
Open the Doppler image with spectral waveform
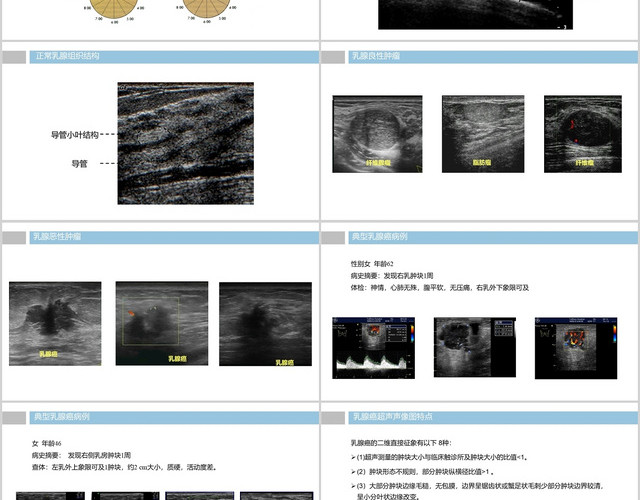[x=373, y=348]
